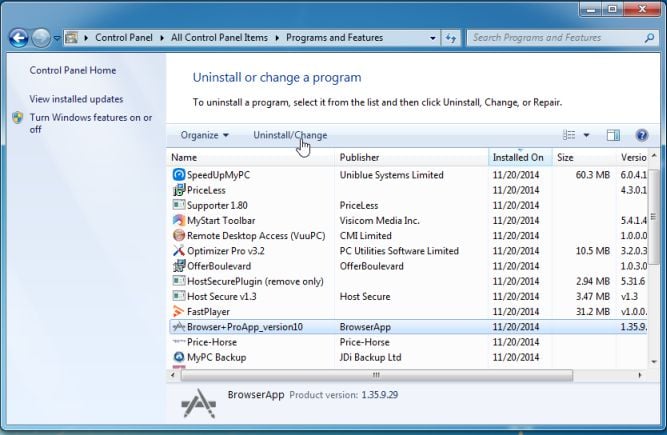
Task: Click the OfferBoulevard icon
Action: tap(179, 266)
